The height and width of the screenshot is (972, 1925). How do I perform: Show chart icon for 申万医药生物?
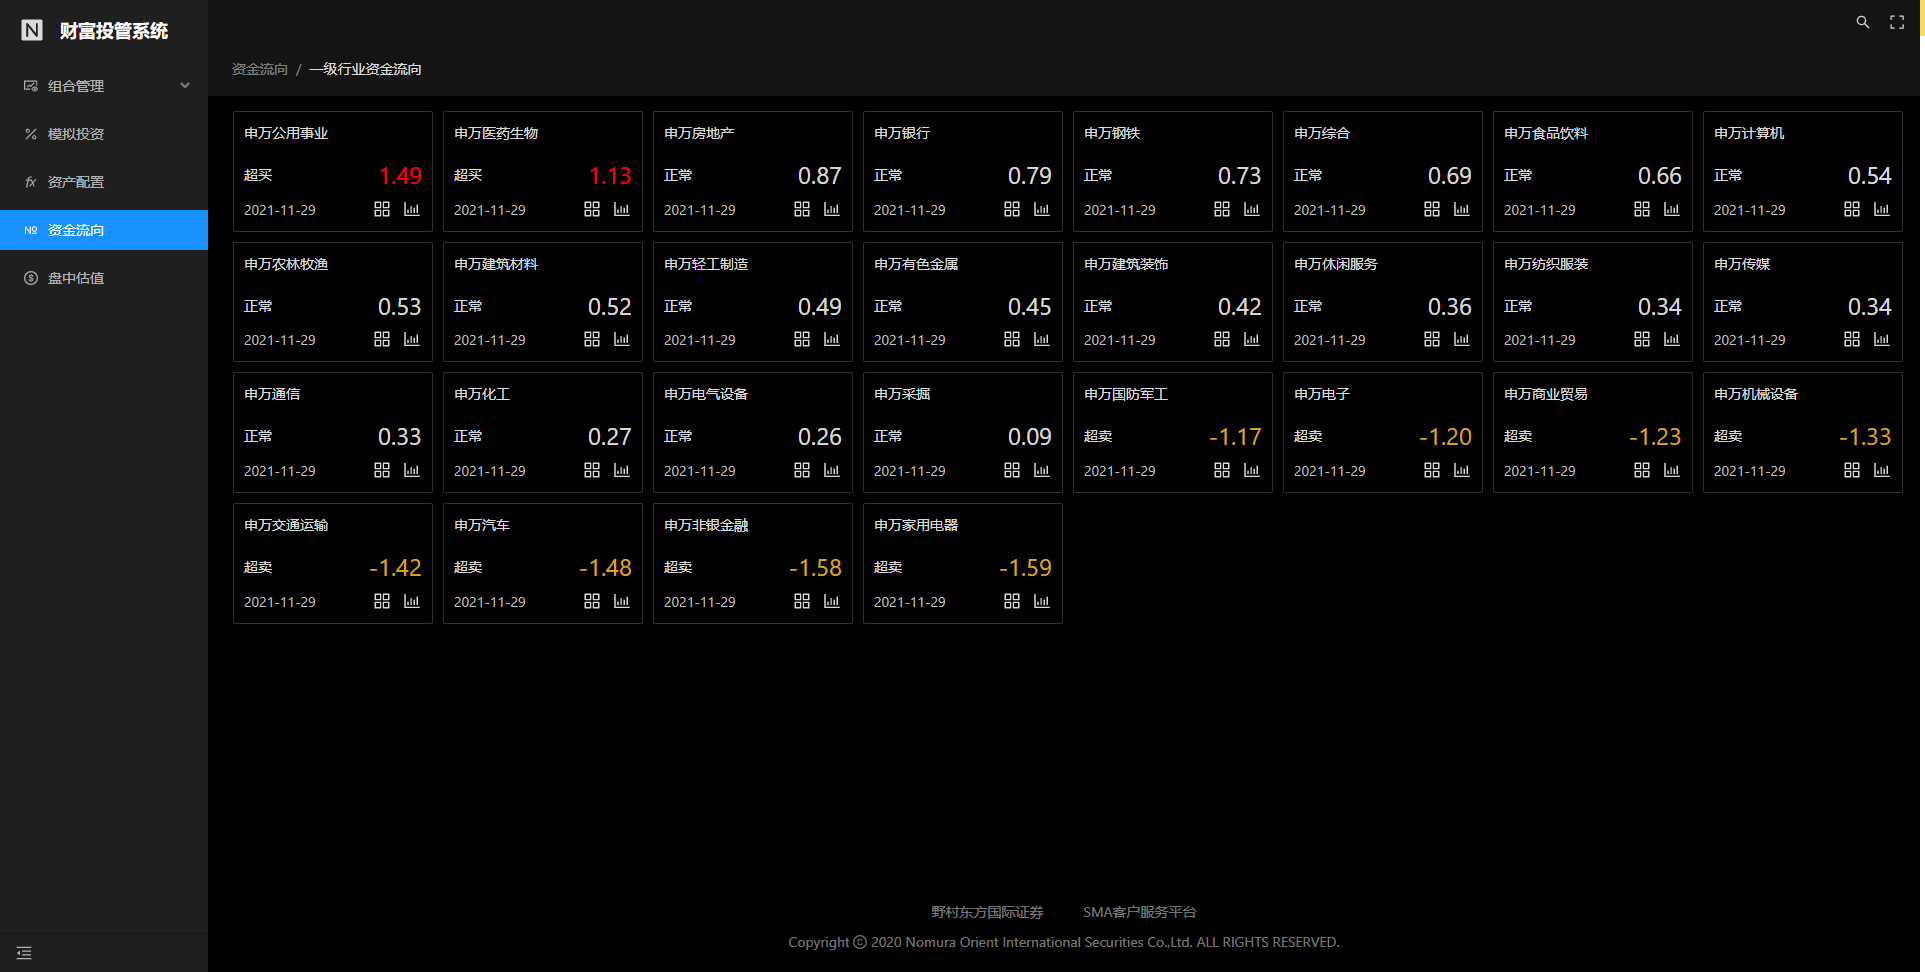(x=621, y=209)
